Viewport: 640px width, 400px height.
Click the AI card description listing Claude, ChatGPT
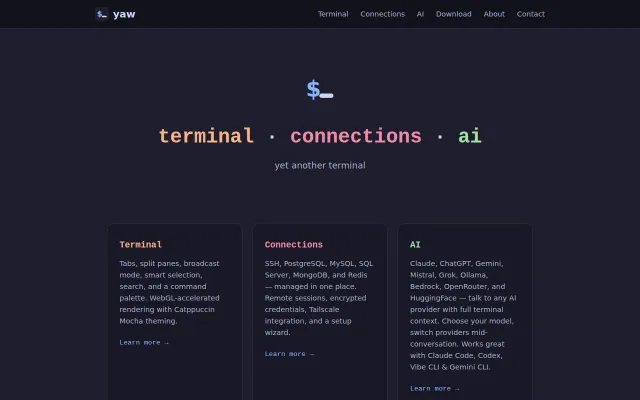[x=463, y=315]
